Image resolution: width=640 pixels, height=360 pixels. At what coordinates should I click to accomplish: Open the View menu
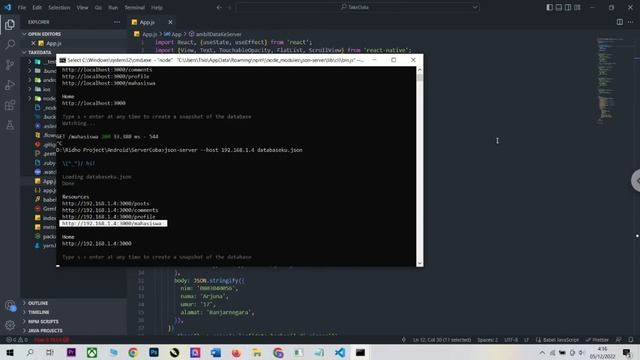click(82, 7)
